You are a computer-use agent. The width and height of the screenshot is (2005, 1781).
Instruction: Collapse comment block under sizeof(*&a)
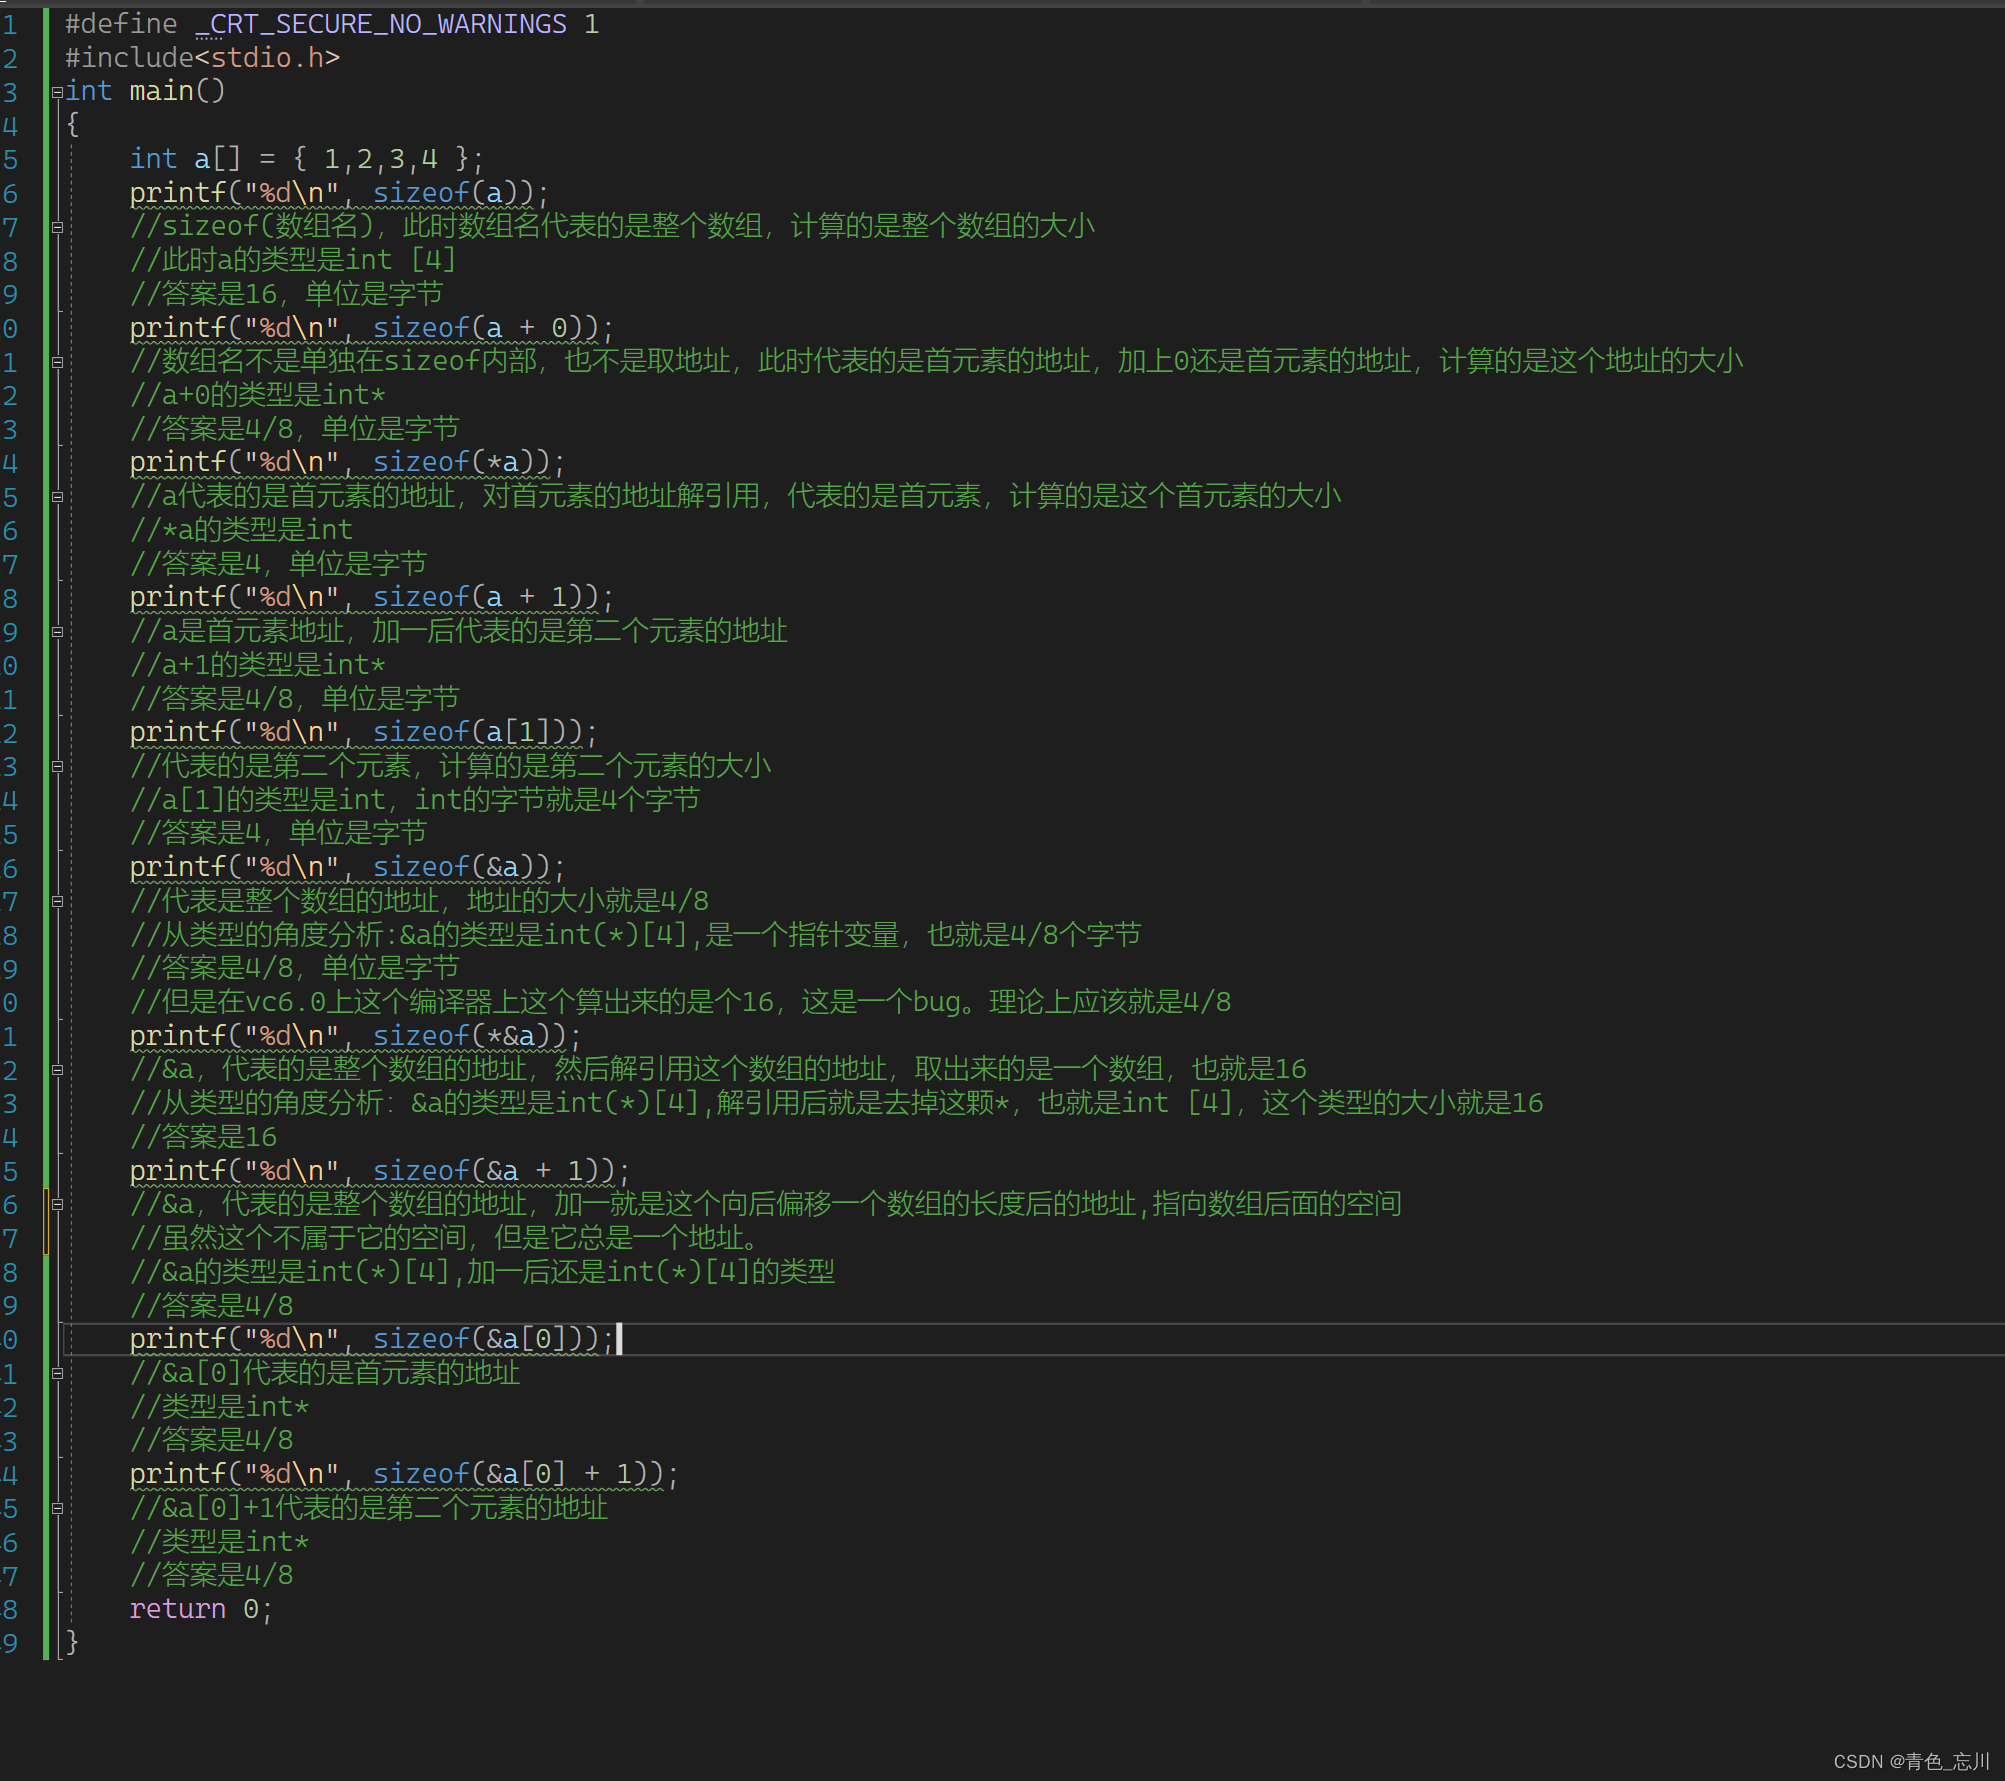coord(57,1070)
